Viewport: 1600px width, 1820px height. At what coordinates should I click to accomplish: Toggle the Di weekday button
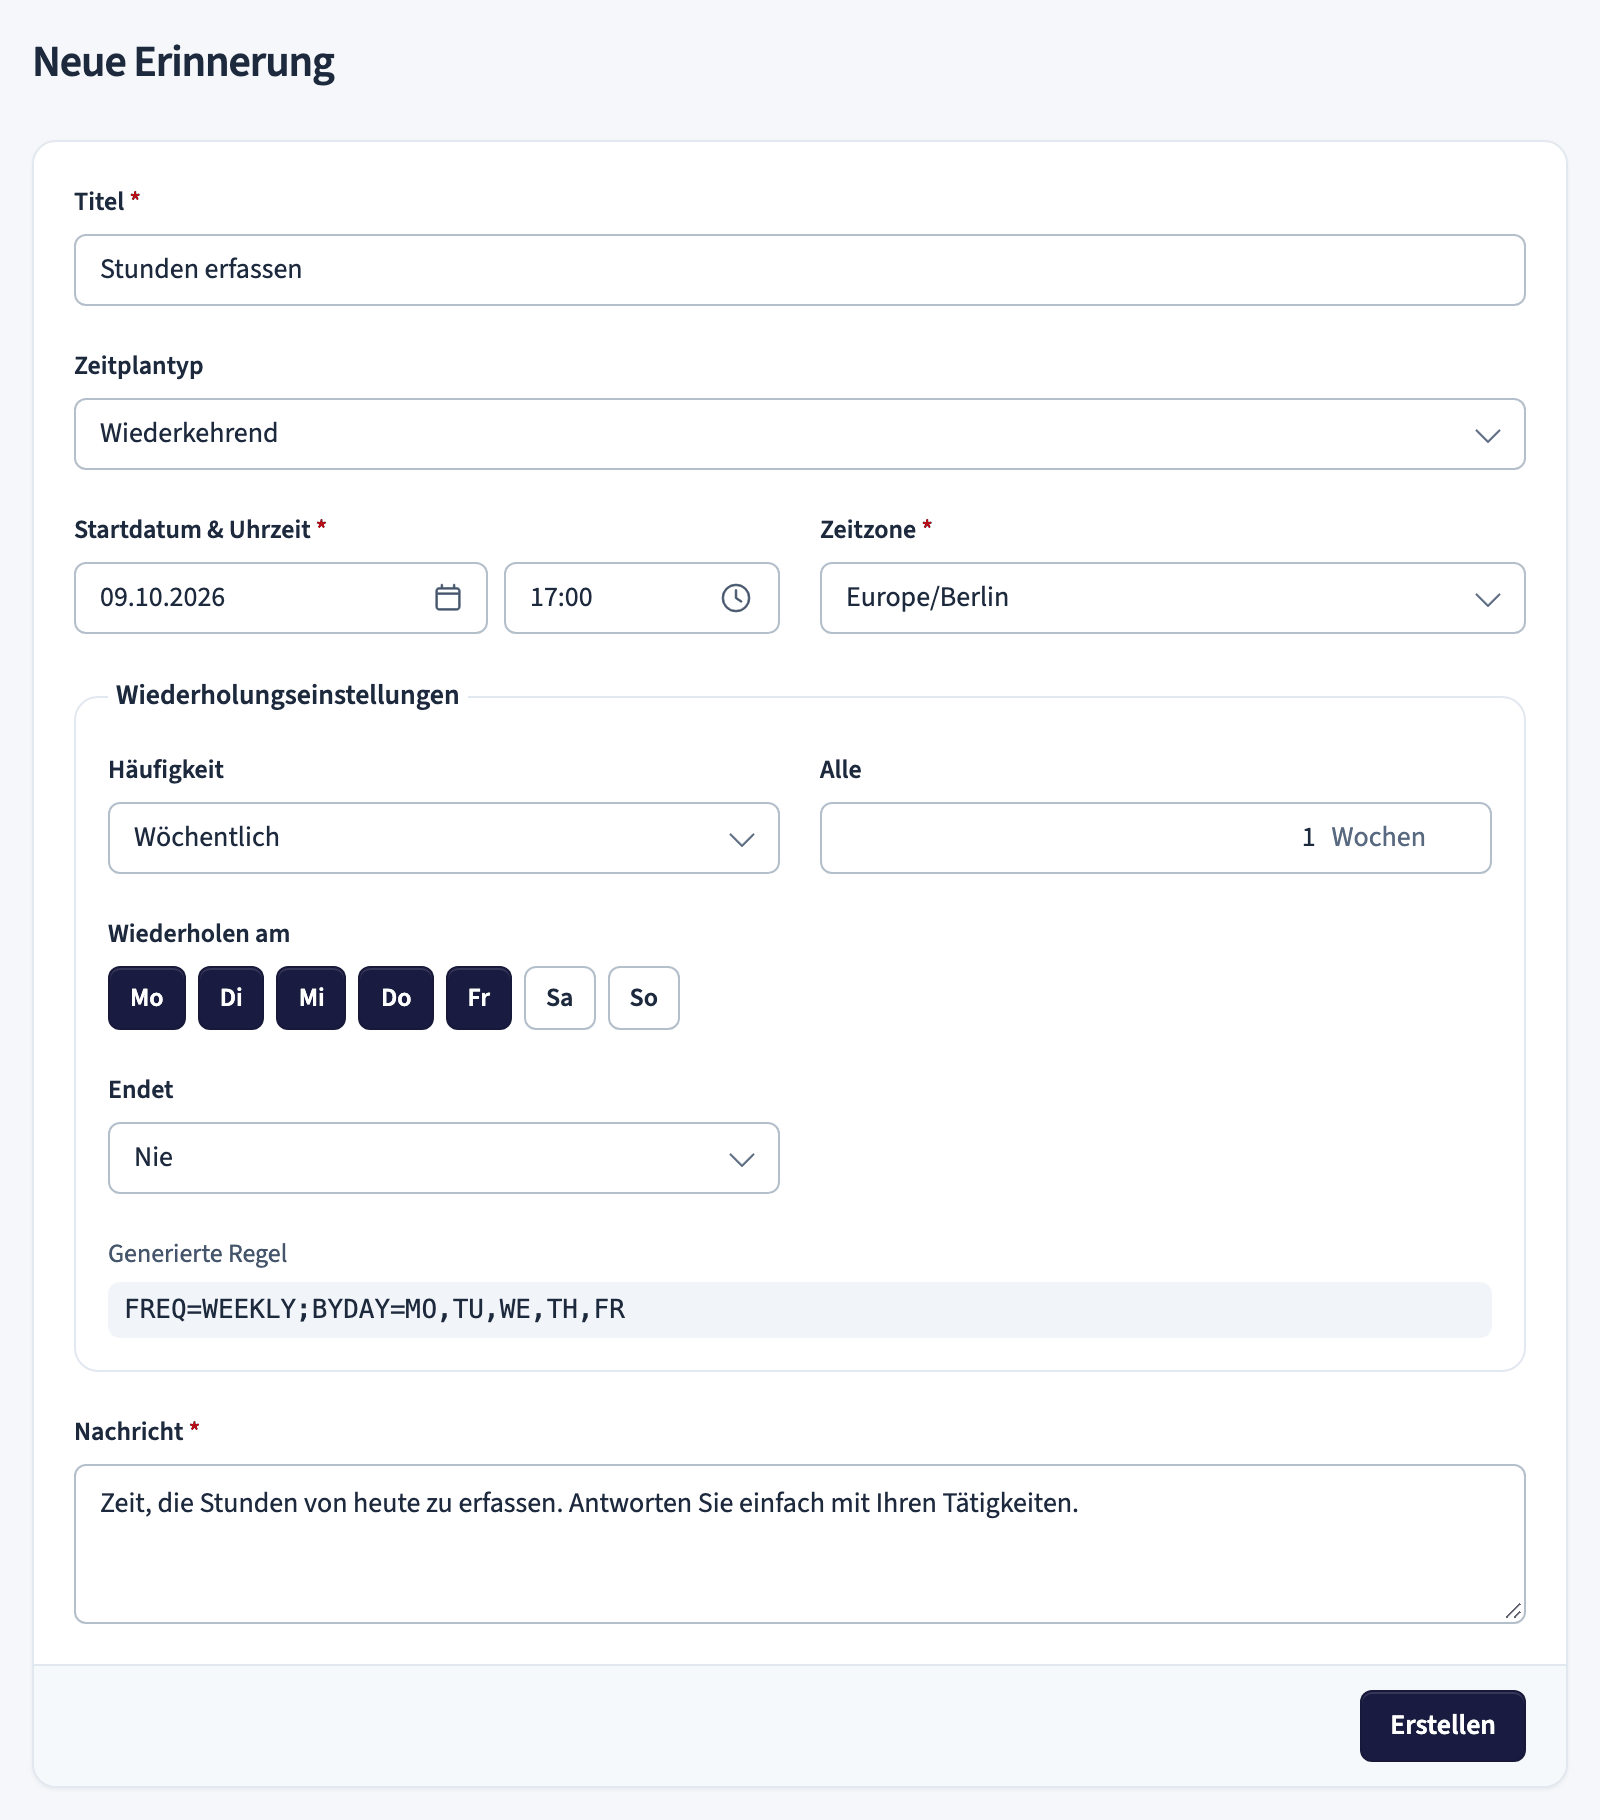coord(231,998)
